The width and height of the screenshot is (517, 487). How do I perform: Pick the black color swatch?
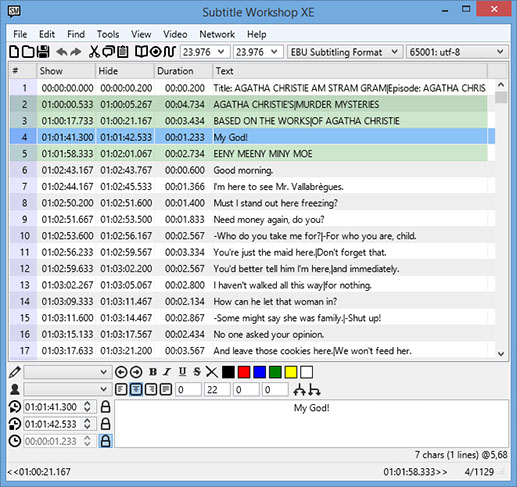click(228, 372)
